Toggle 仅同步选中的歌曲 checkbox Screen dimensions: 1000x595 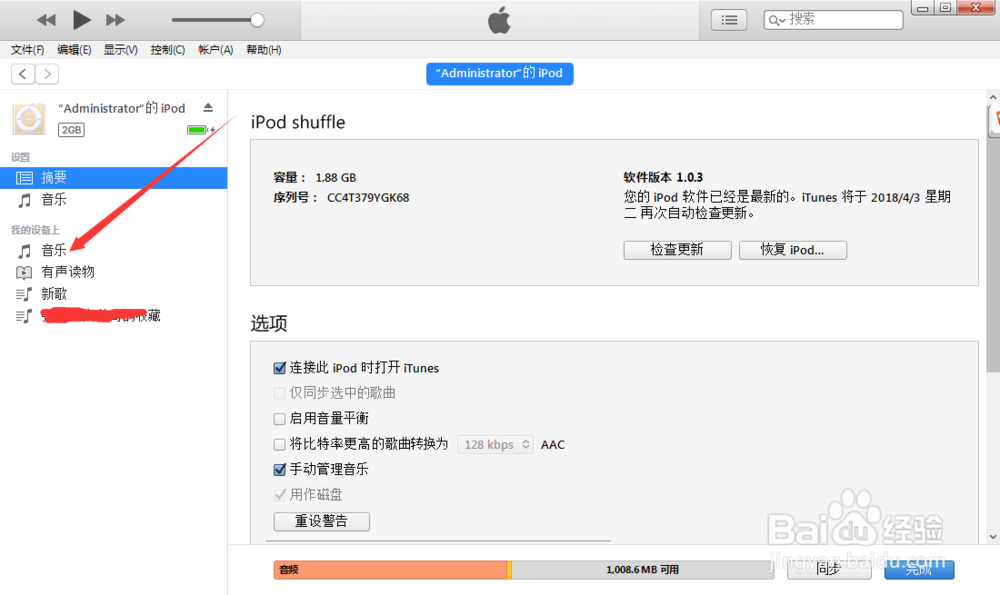[x=279, y=393]
